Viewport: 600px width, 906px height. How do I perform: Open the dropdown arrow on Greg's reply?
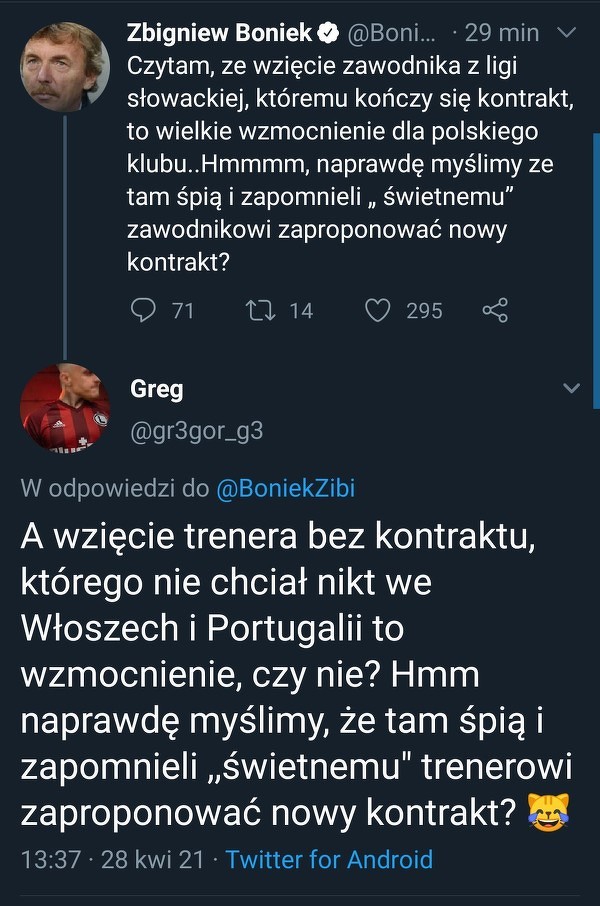pyautogui.click(x=571, y=388)
